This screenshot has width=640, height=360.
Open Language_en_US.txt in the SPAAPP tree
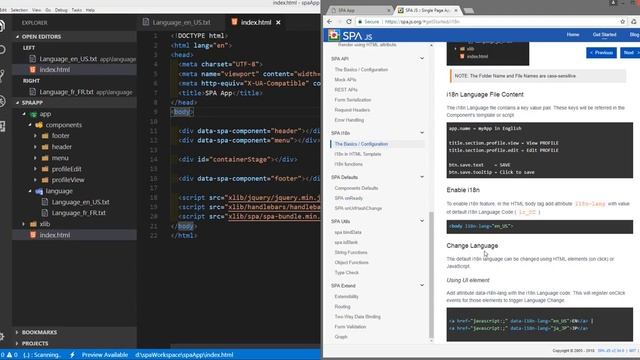[80, 202]
